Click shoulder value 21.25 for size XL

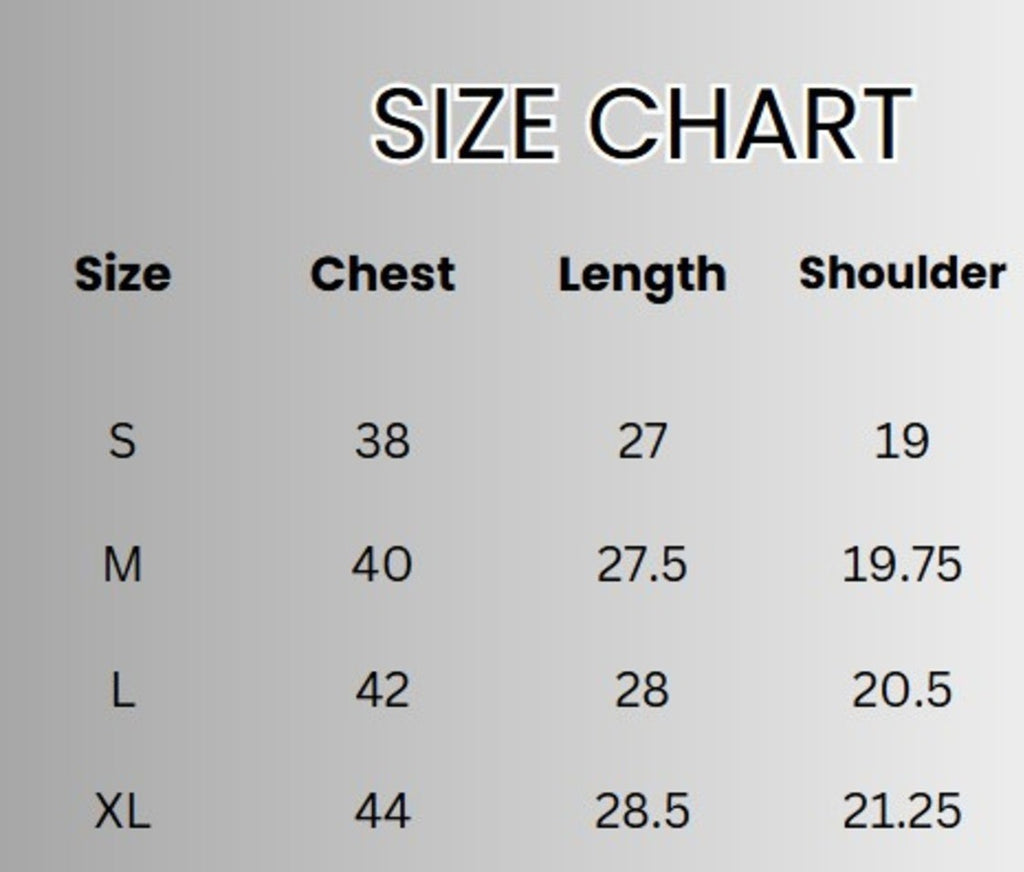(902, 811)
